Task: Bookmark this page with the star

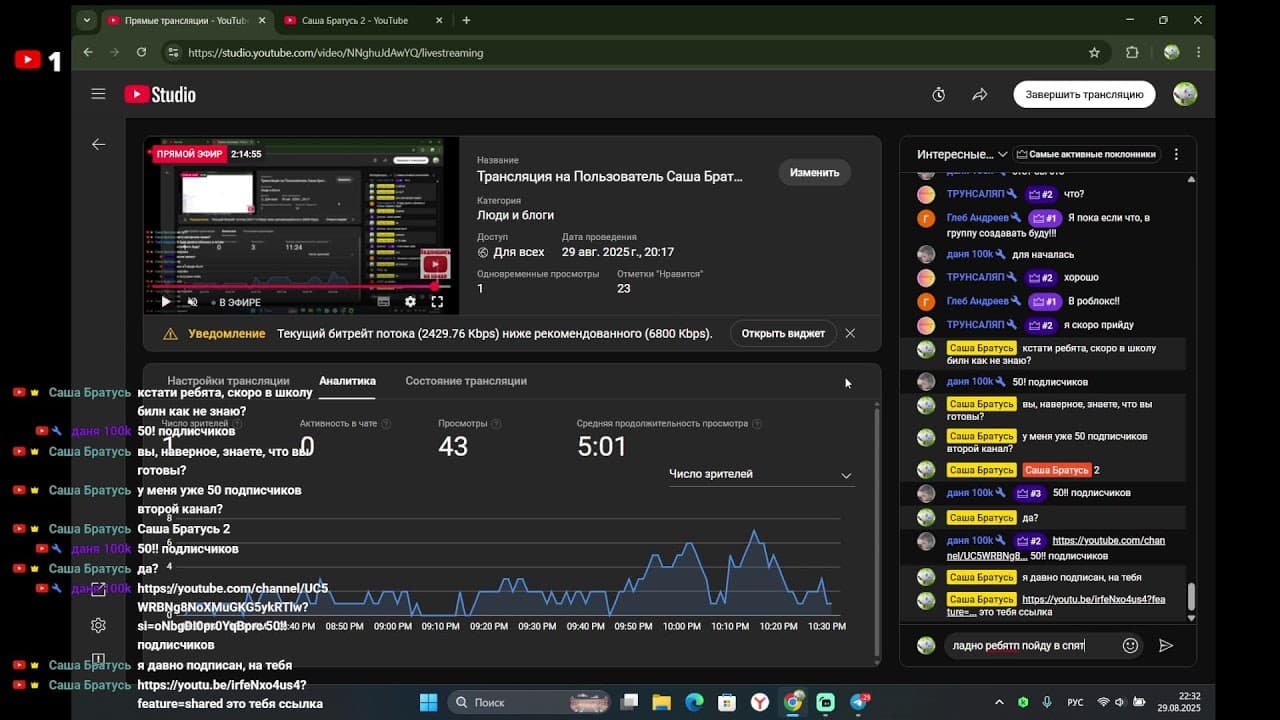Action: (1094, 52)
